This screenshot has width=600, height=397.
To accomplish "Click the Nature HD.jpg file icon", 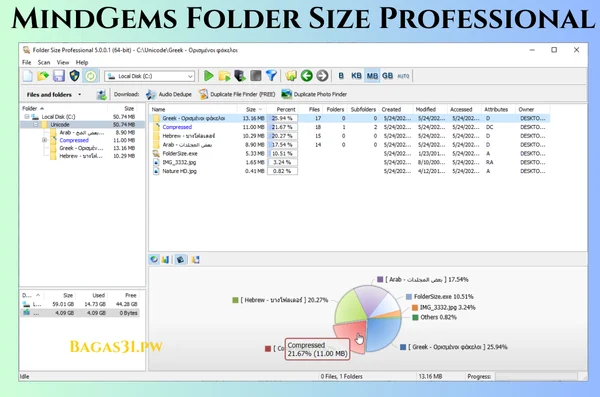I will (x=156, y=171).
